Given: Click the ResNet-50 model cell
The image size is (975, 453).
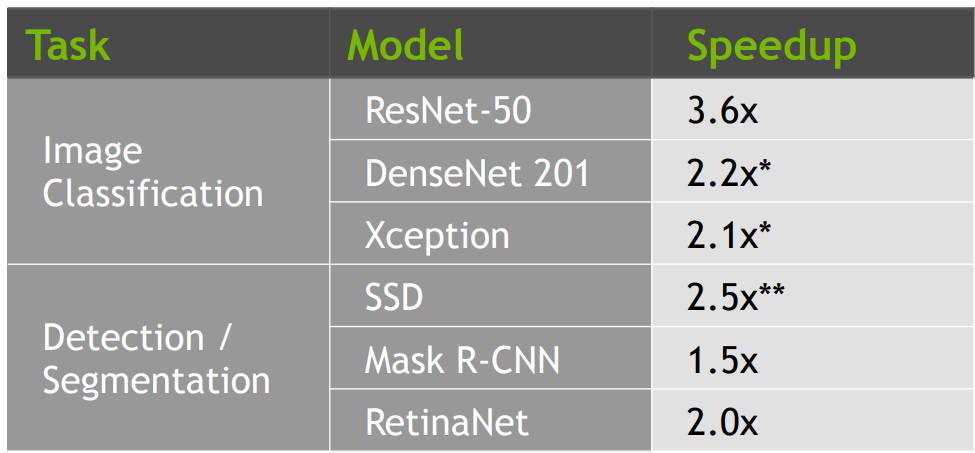Looking at the screenshot, I should point(490,109).
